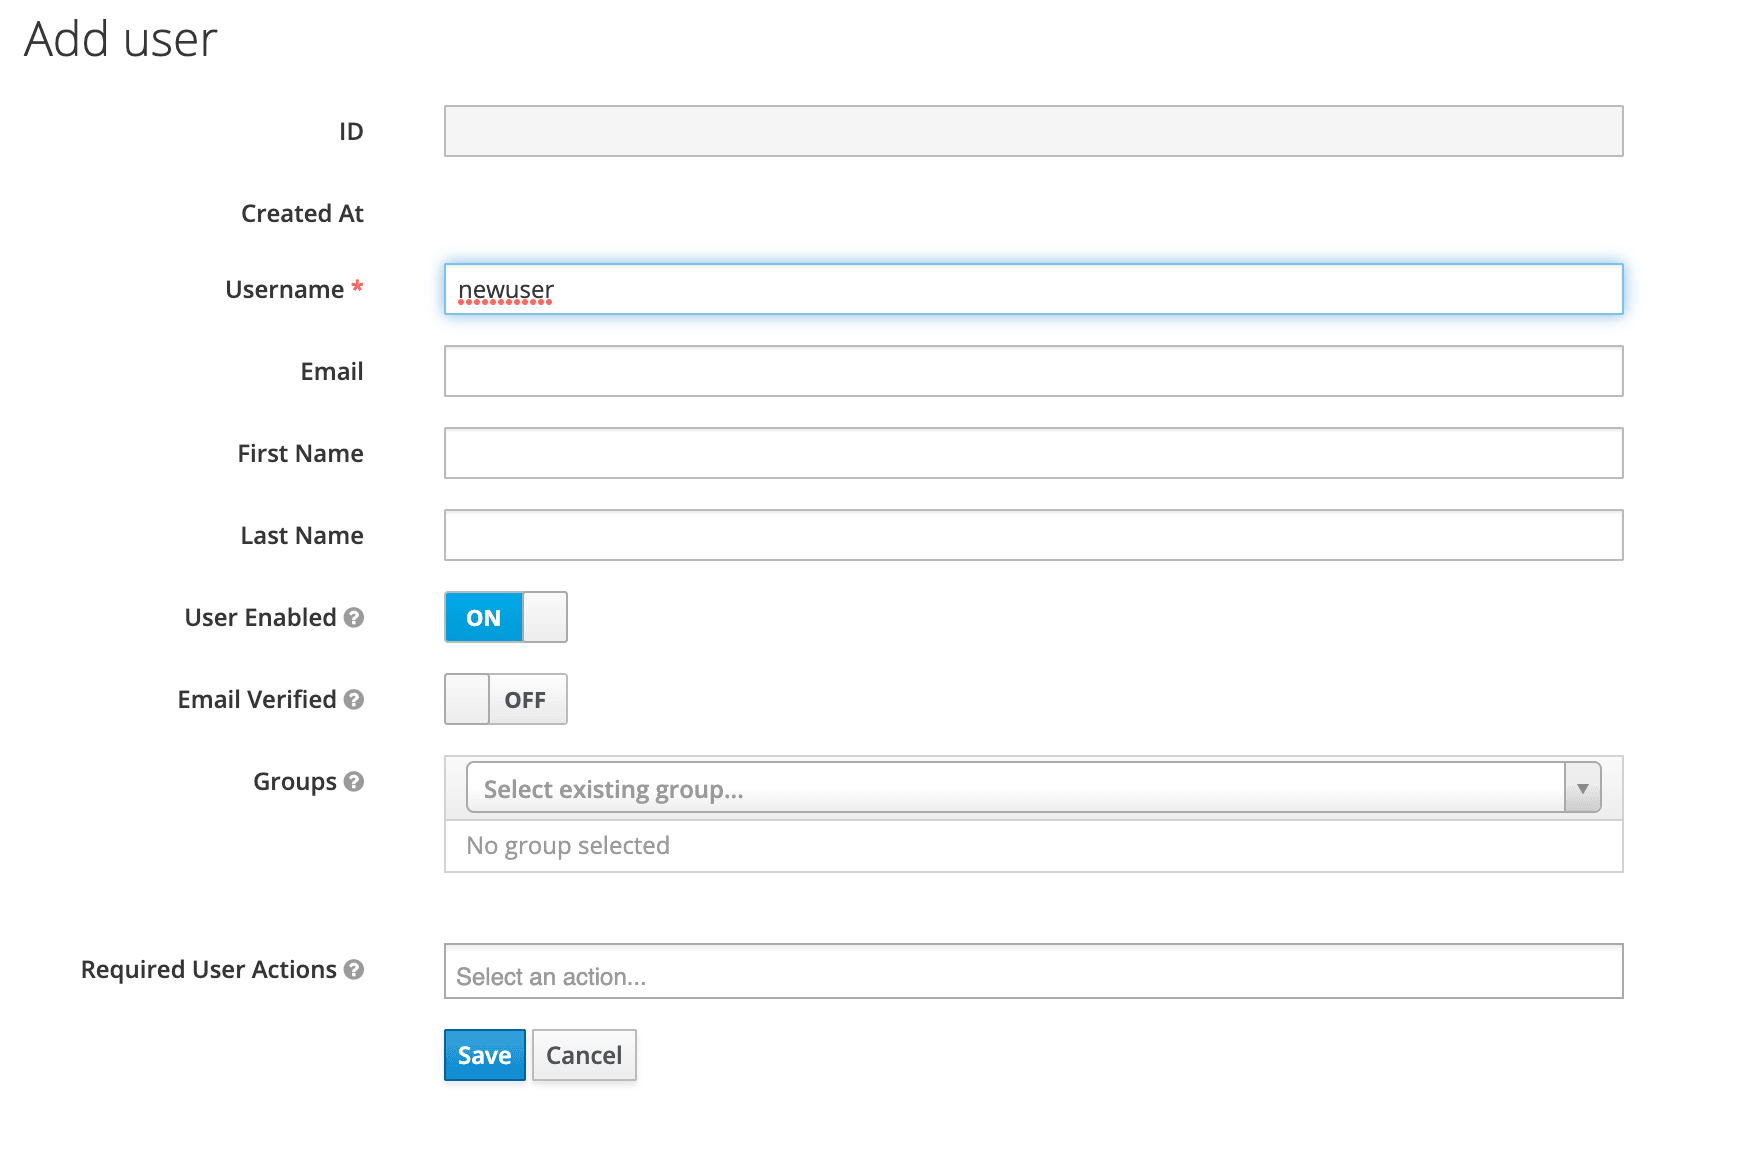Click the Last Name input field
Screen dimensions: 1742x1150
click(x=1032, y=535)
